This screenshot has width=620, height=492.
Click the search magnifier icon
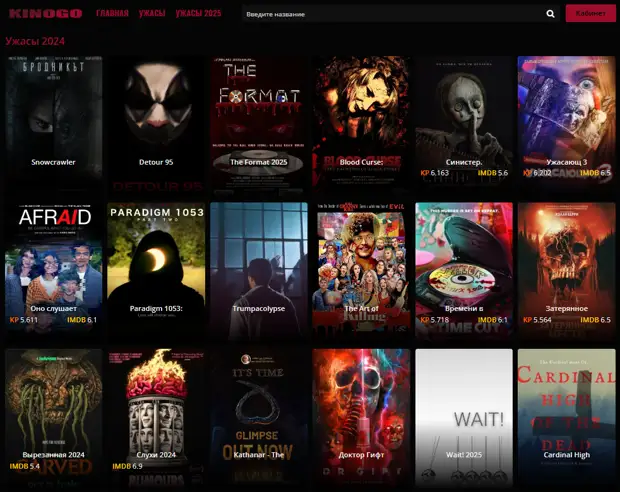coord(550,14)
